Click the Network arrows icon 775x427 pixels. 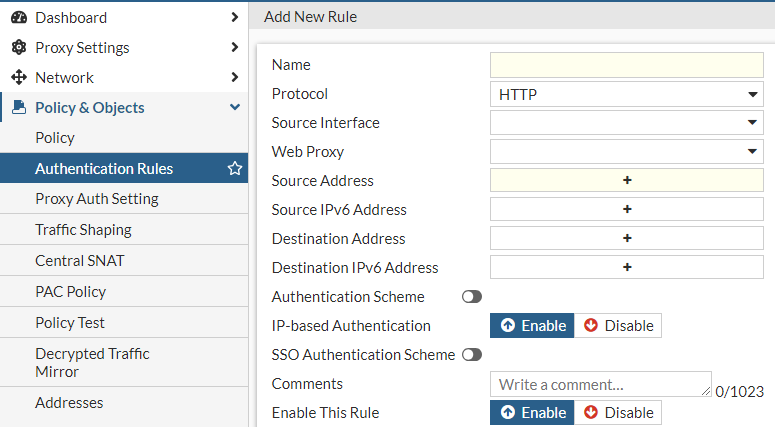point(18,77)
